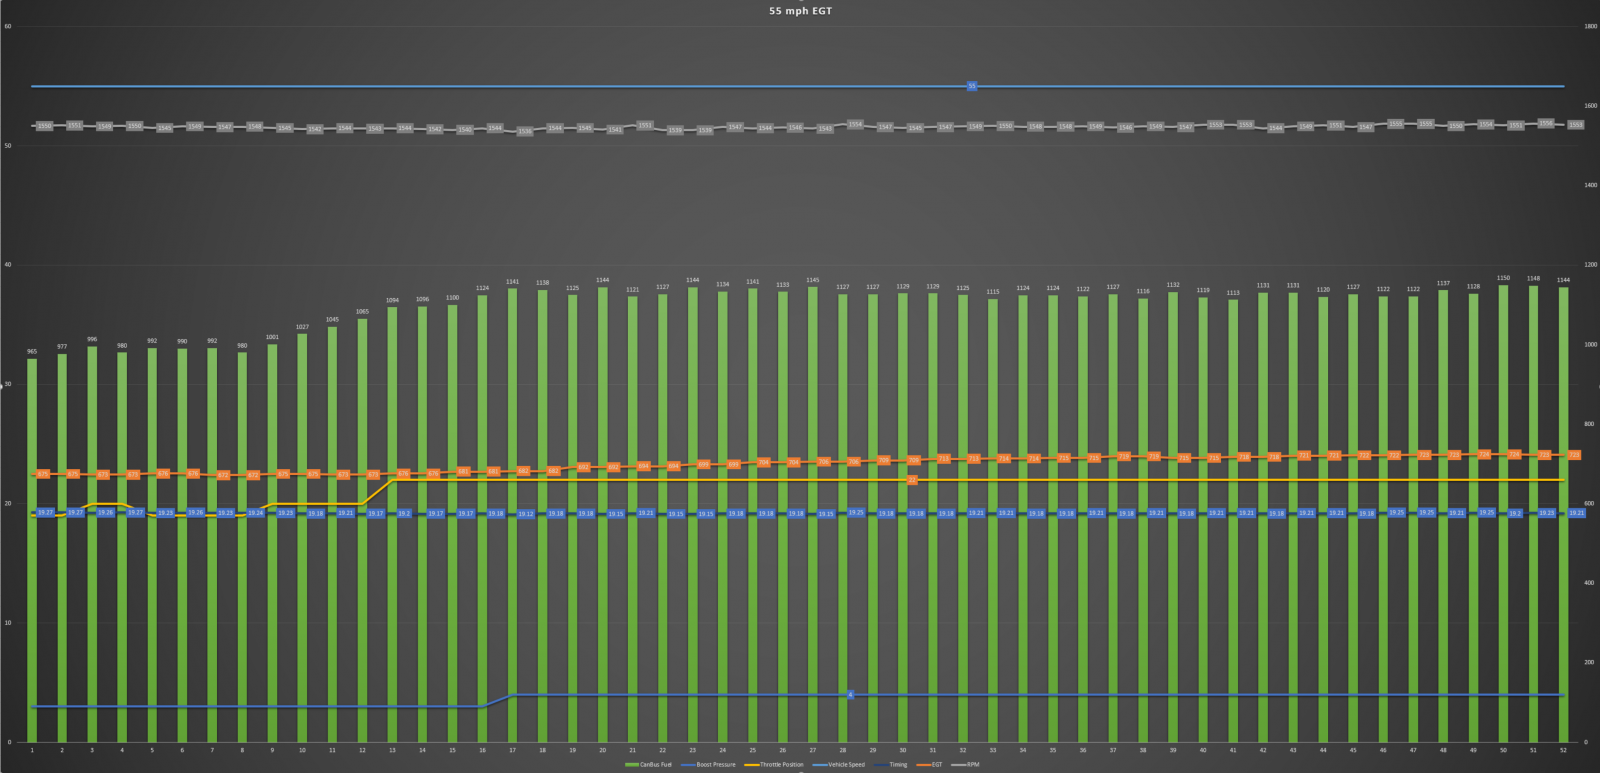Click the bar value label 1096
1600x773 pixels.
[x=422, y=300]
